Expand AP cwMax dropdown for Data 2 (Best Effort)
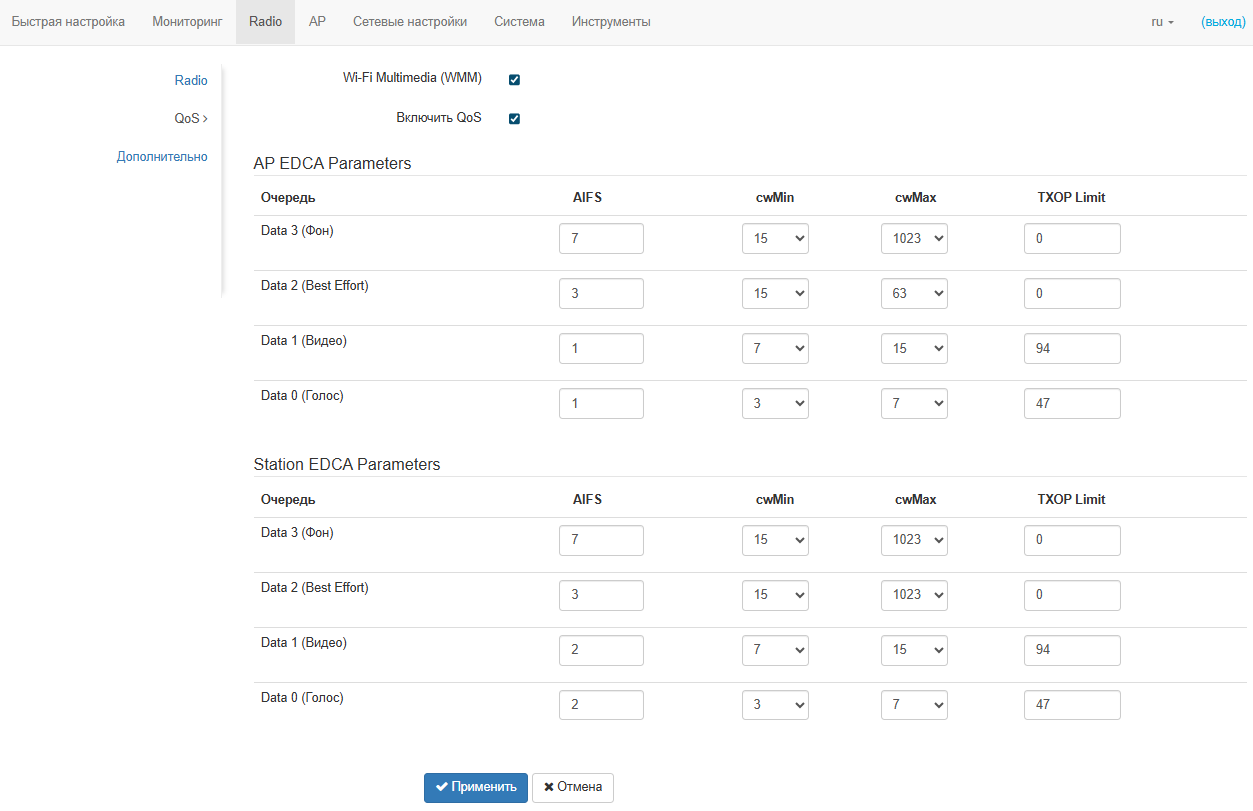Screen dimensions: 1253x811 click(x=914, y=294)
